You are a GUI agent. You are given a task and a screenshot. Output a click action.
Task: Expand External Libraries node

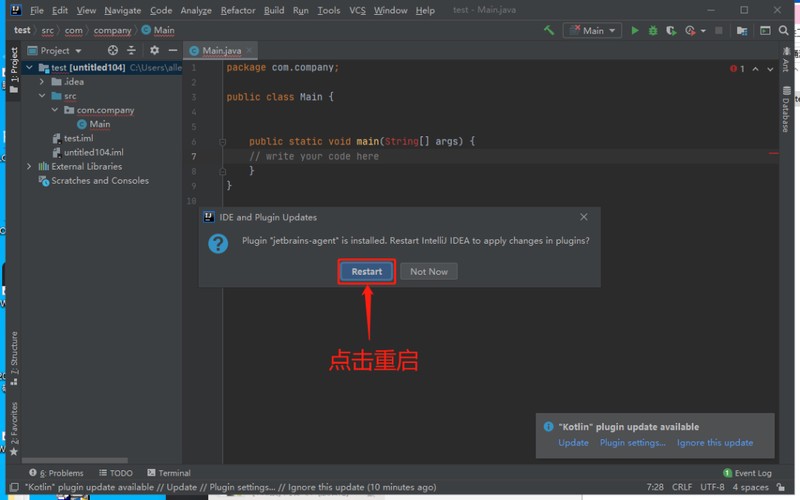[x=29, y=167]
